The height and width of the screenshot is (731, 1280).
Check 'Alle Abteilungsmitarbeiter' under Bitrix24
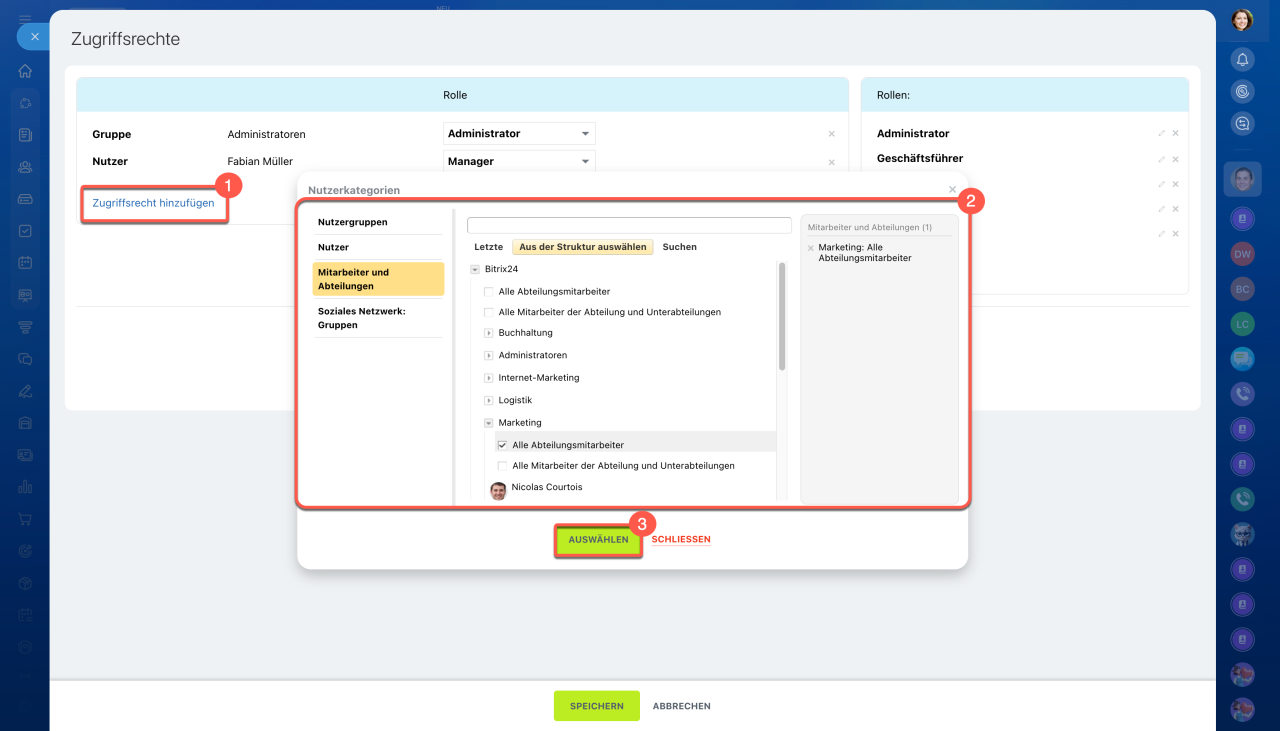[x=489, y=292]
